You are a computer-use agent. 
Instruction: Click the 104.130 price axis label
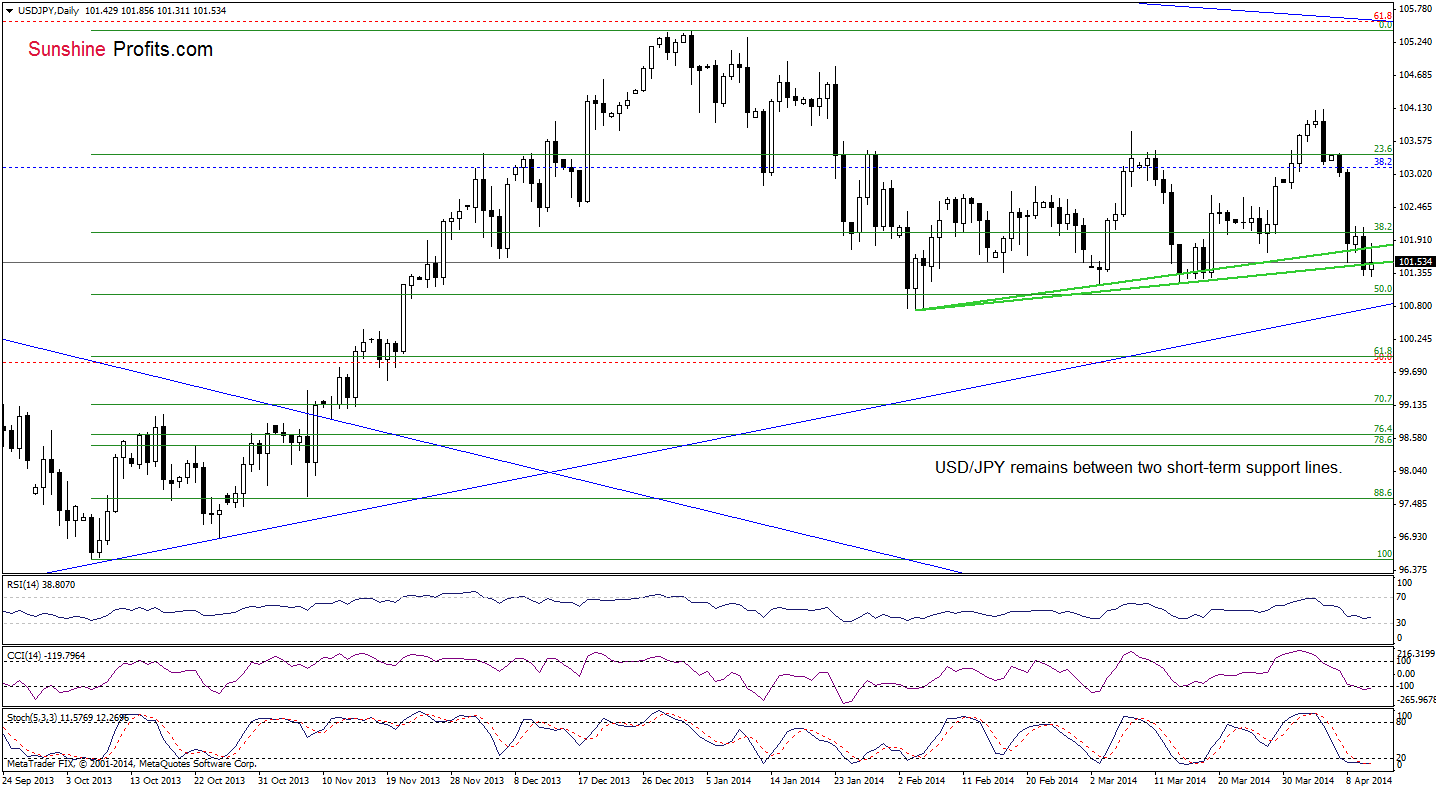1414,108
